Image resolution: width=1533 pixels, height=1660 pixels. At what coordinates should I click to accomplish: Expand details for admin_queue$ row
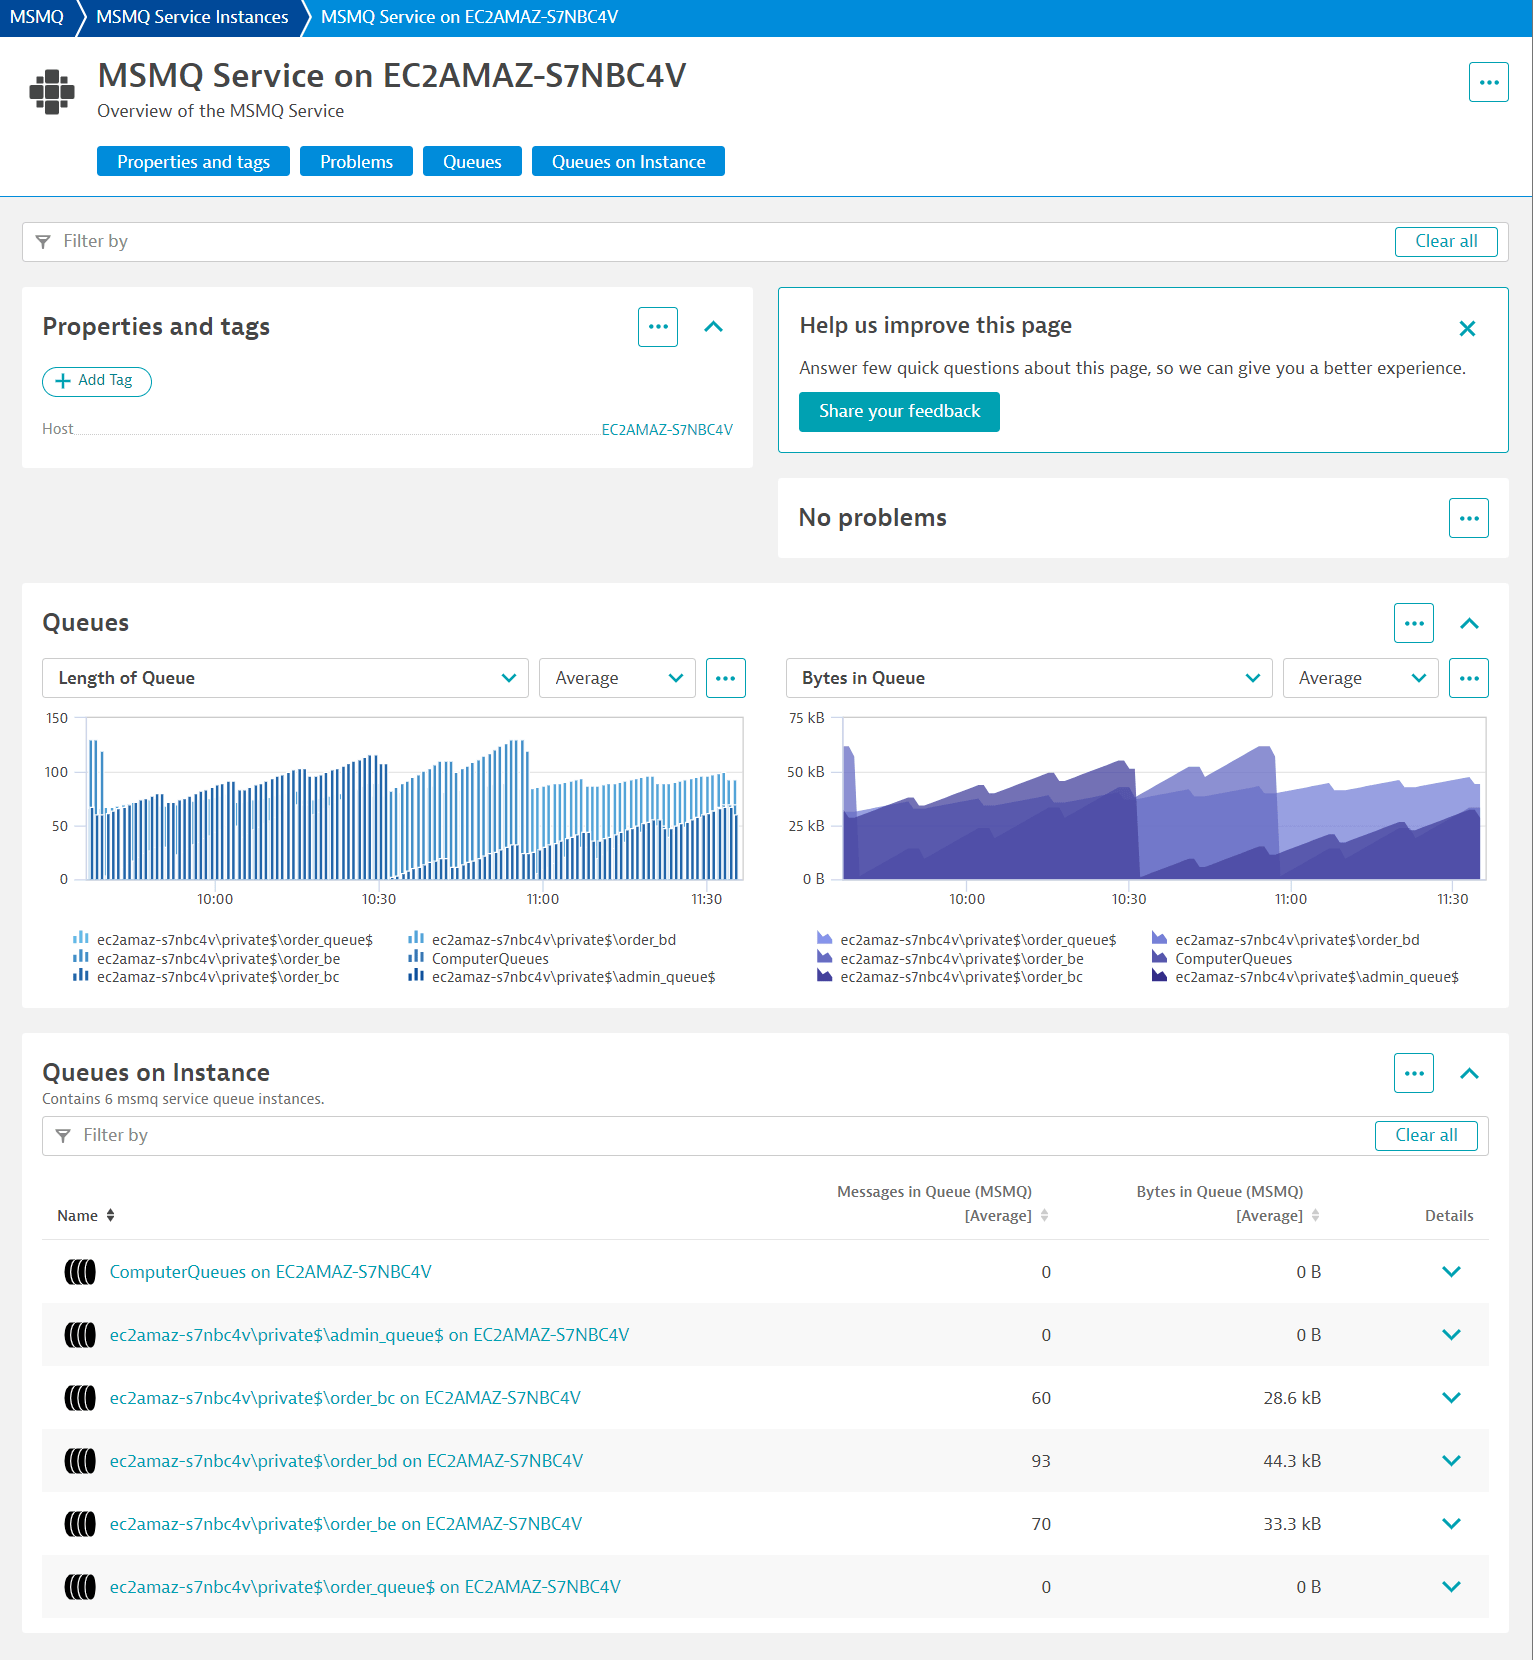(1451, 1335)
